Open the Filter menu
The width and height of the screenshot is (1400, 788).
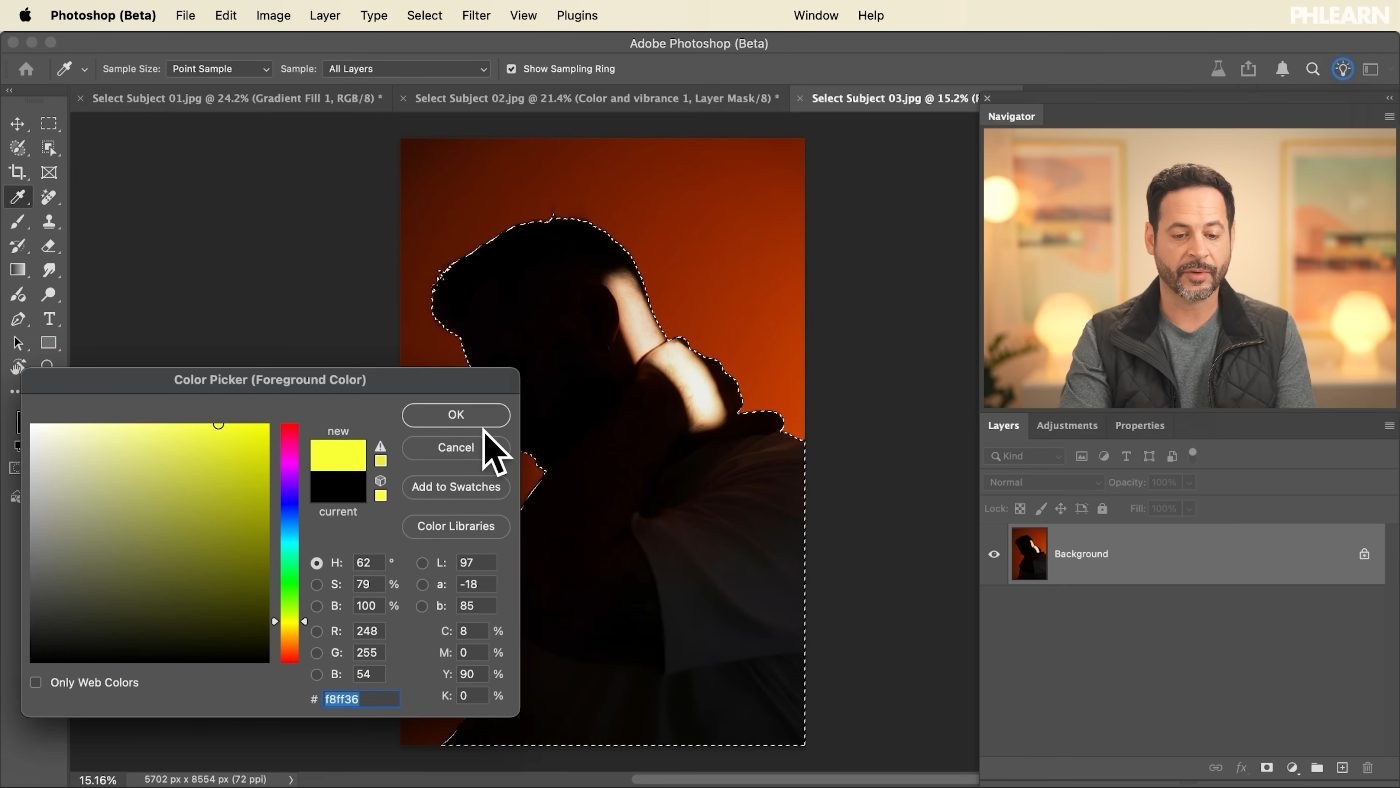[476, 15]
